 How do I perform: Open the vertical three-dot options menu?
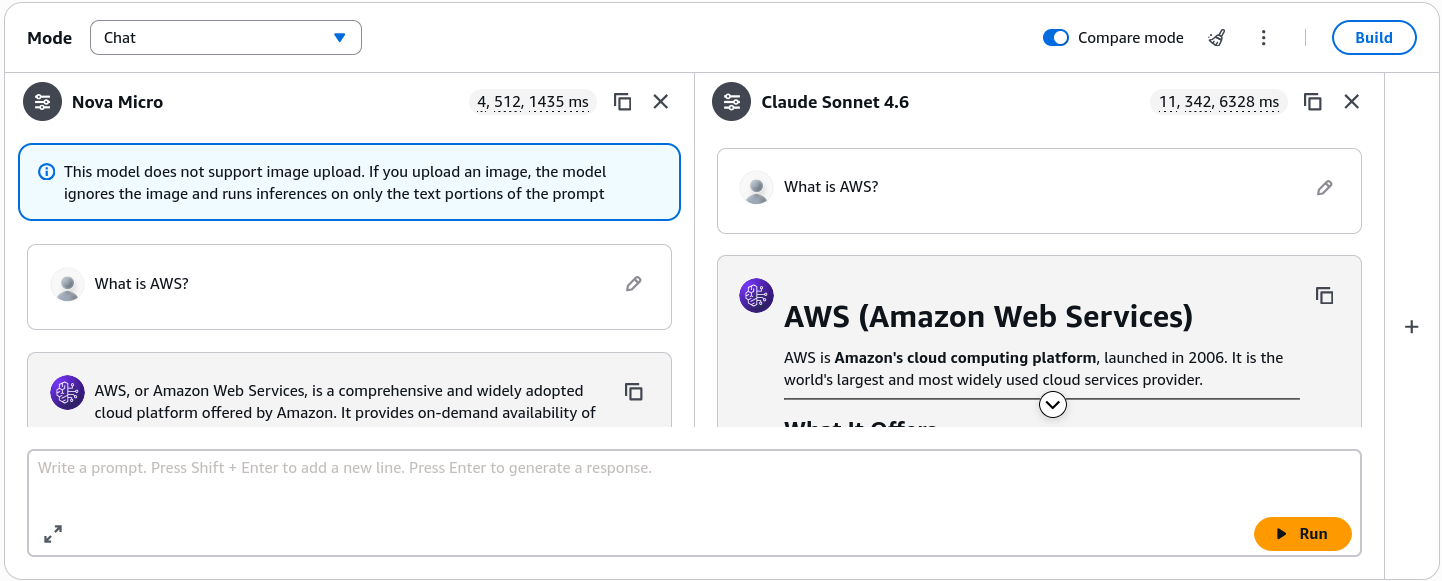coord(1264,38)
